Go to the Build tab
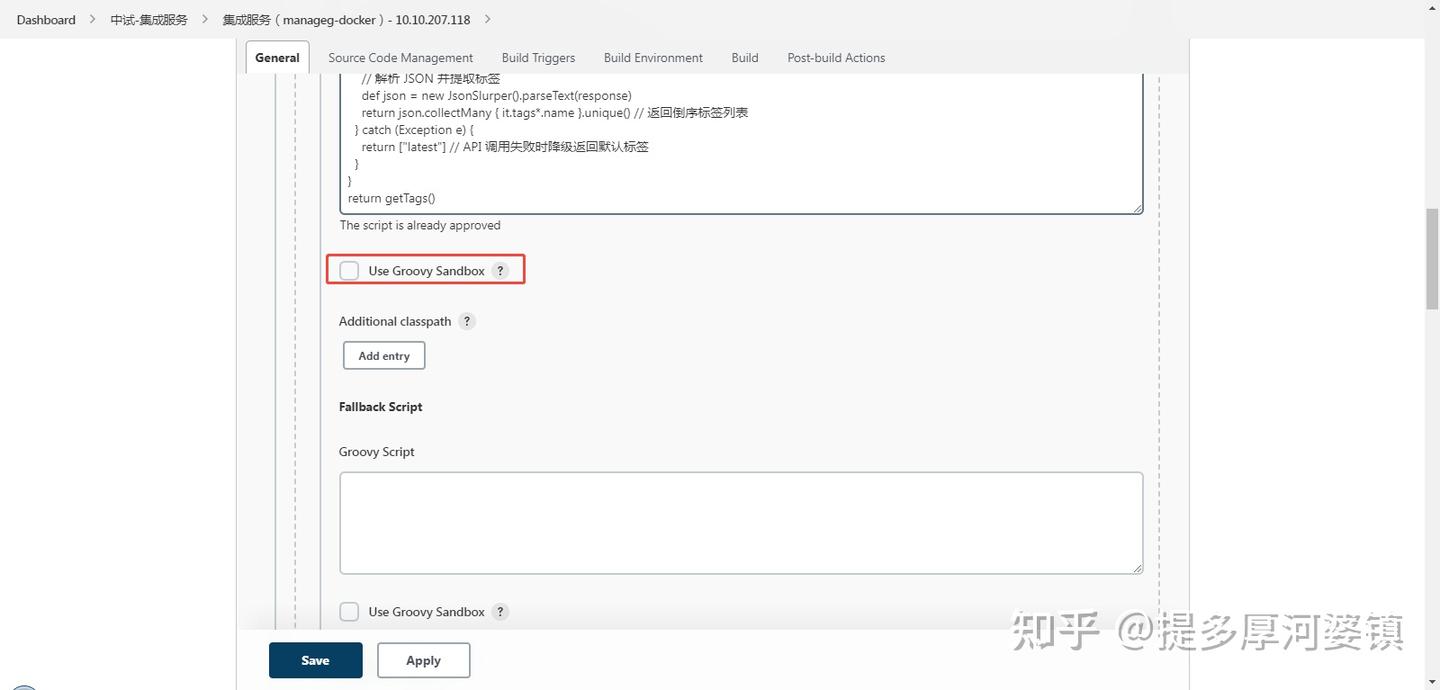The height and width of the screenshot is (690, 1440). [745, 58]
